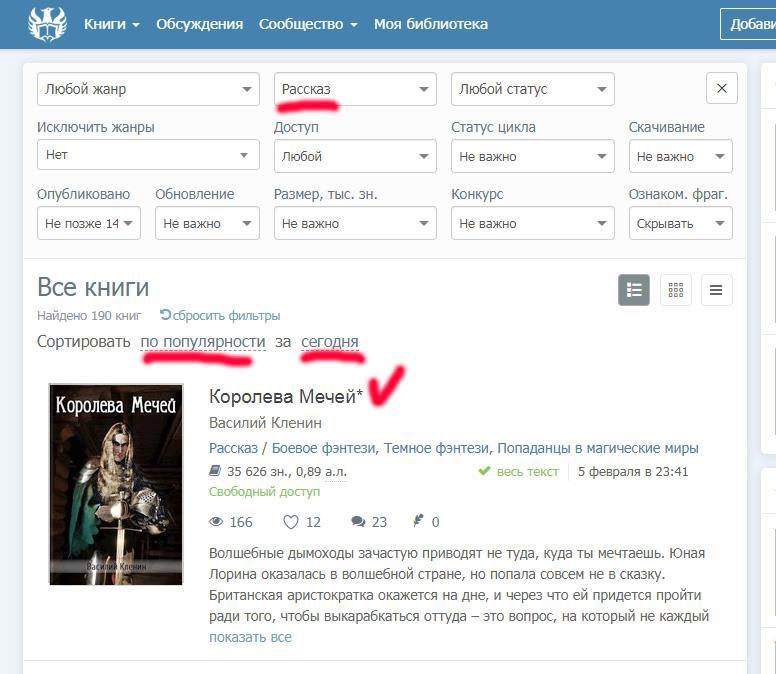Click 'показать все' to expand description
776x674 pixels.
[x=250, y=637]
